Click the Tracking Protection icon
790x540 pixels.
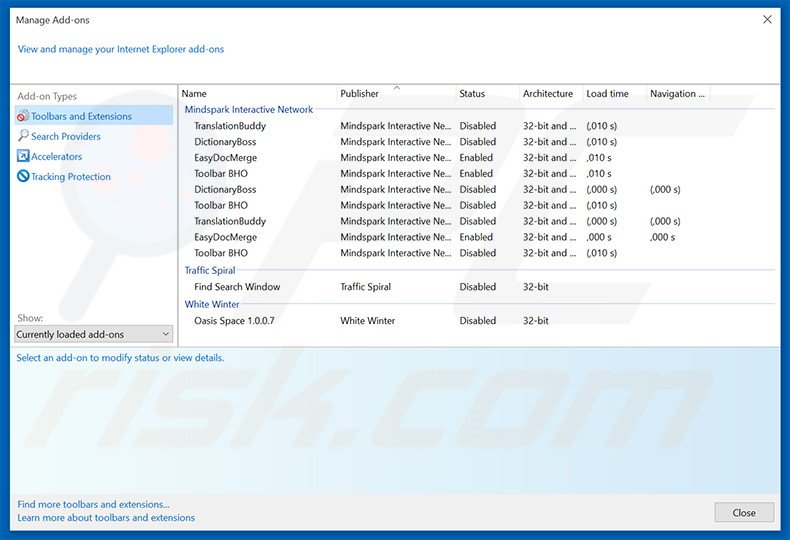point(23,176)
